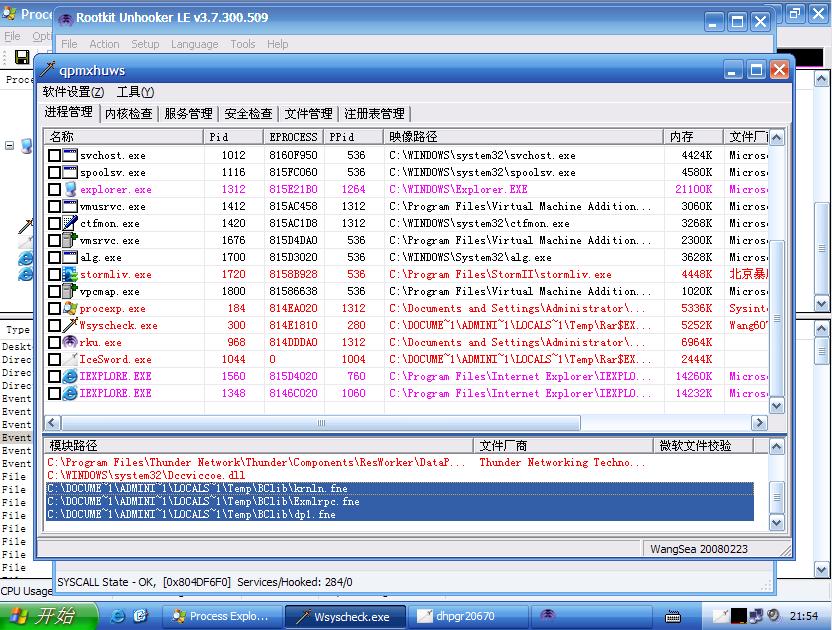832x630 pixels.
Task: Click the clock in the system tray
Action: pos(803,616)
